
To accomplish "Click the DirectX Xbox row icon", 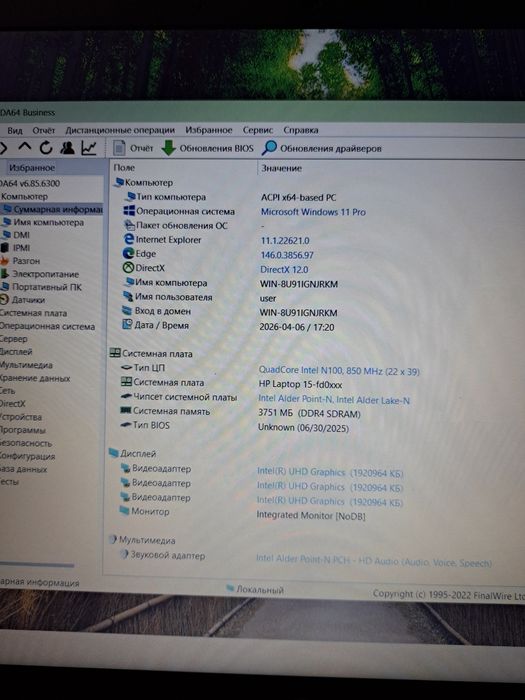I will pyautogui.click(x=129, y=268).
